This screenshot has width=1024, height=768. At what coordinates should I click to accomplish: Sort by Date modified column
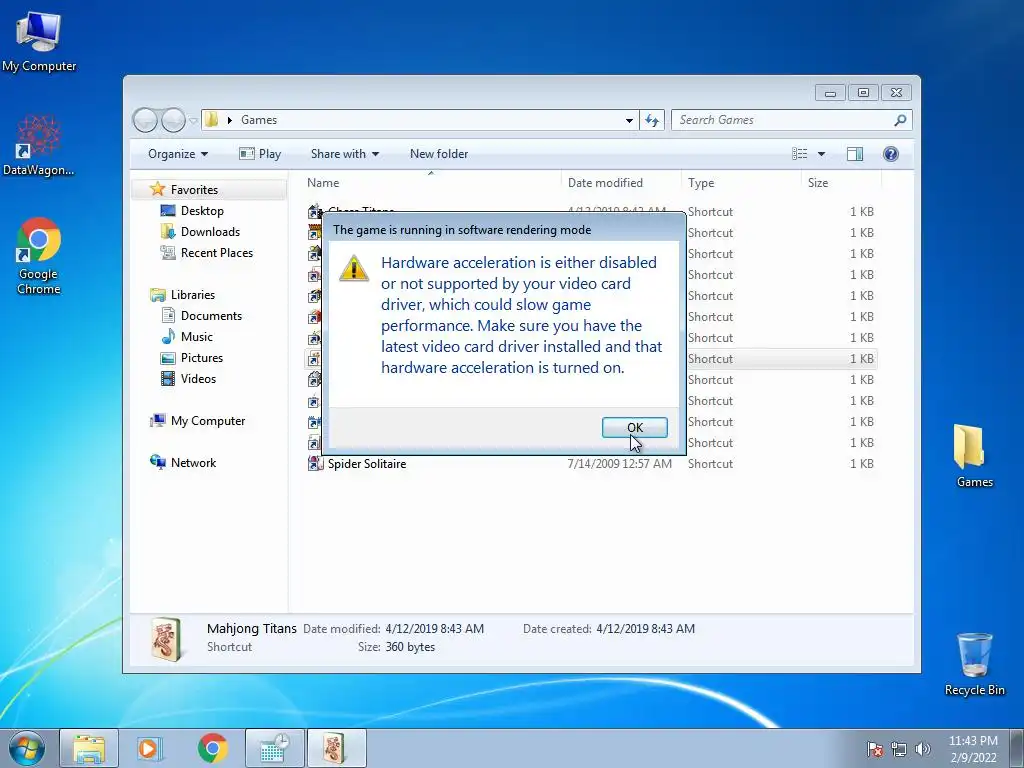(620, 183)
